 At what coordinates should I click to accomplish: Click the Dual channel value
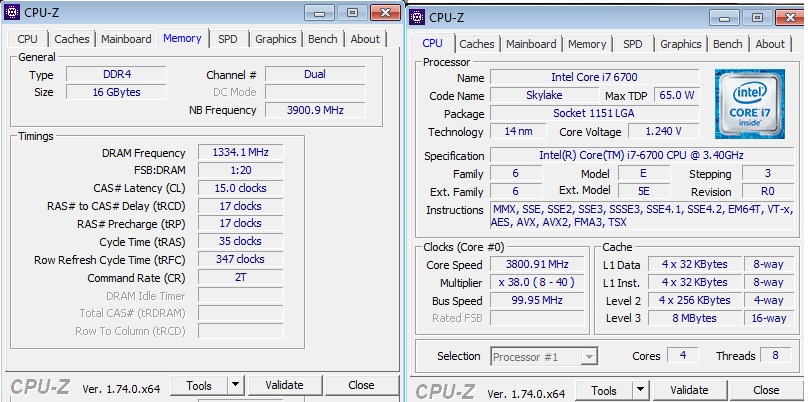tap(315, 74)
